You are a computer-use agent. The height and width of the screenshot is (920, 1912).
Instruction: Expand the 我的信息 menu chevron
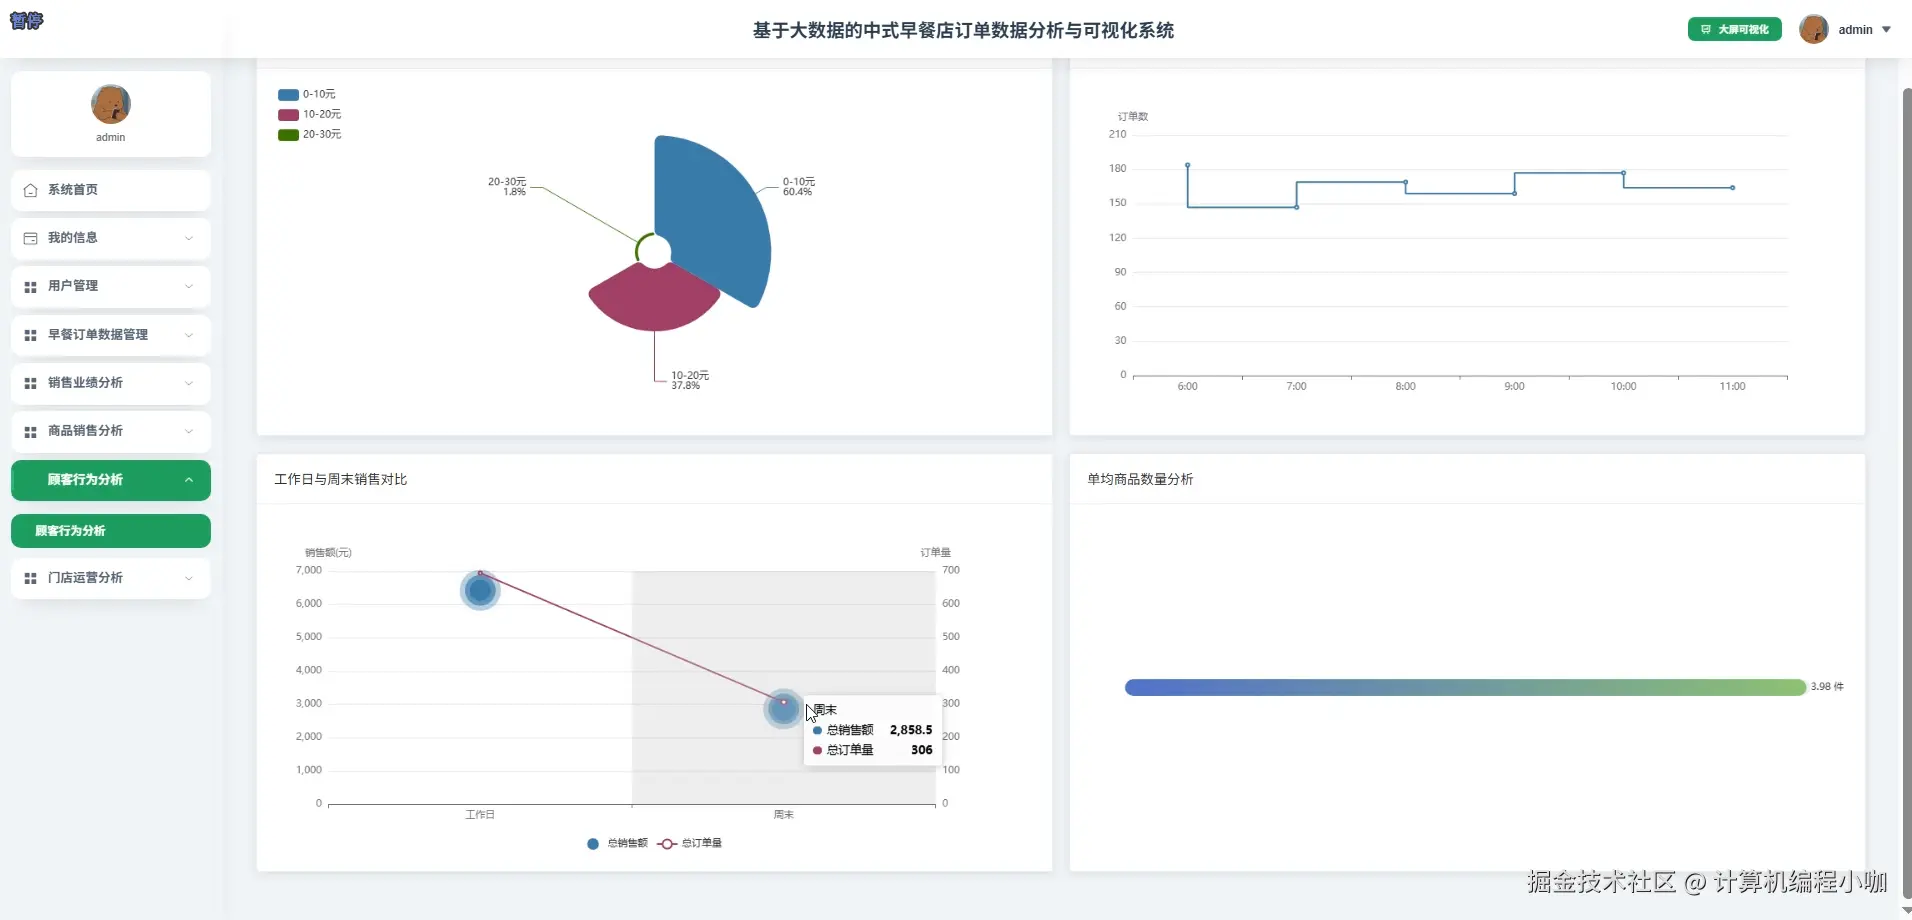point(189,238)
